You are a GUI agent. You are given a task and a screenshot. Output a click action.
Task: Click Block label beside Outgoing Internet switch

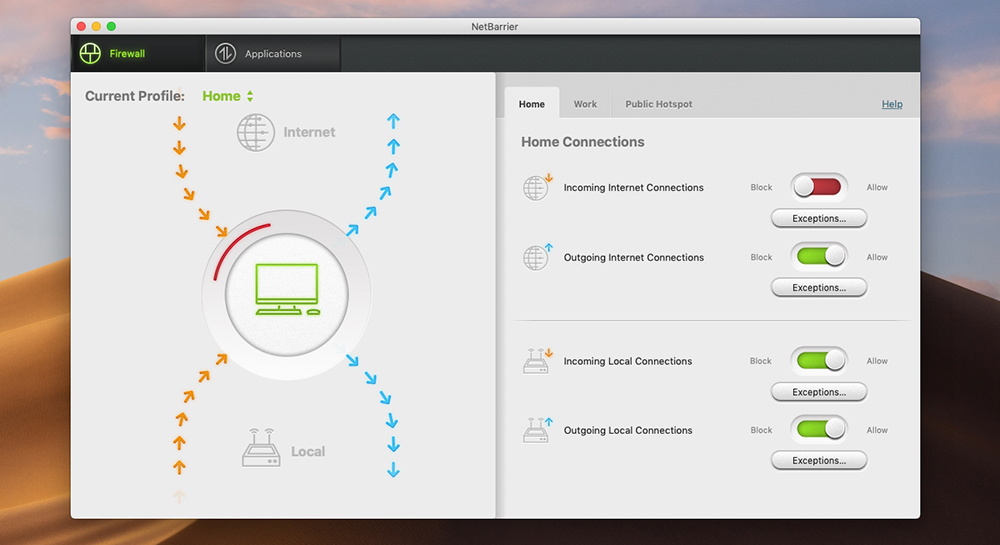tap(761, 257)
